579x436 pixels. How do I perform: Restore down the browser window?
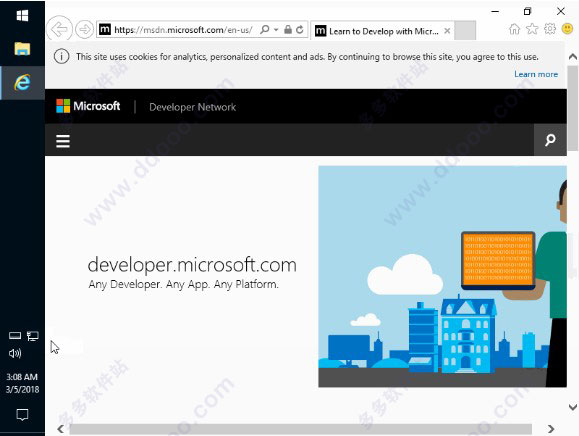[527, 11]
